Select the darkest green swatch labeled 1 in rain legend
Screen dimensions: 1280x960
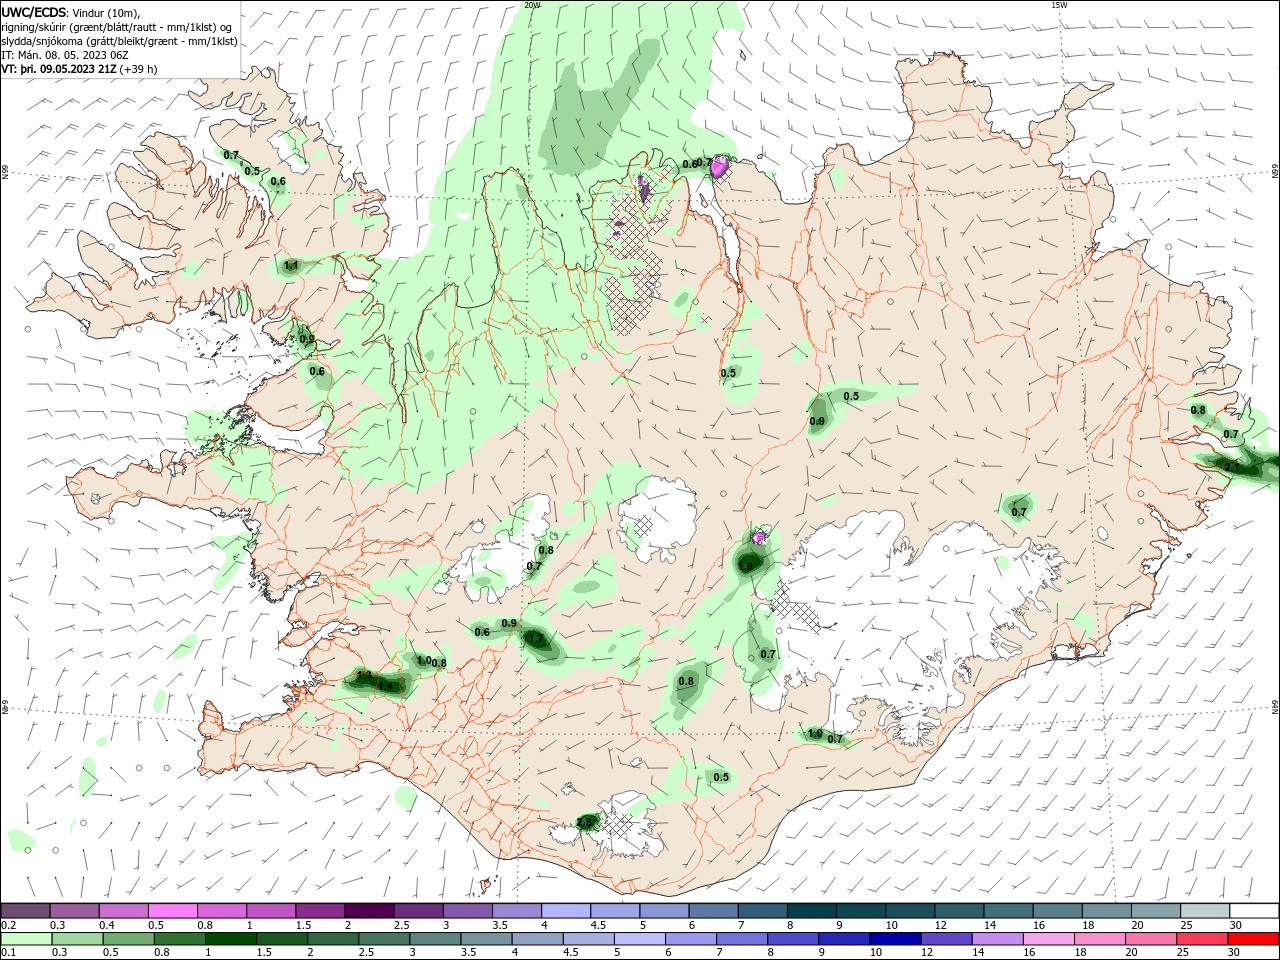[x=230, y=939]
